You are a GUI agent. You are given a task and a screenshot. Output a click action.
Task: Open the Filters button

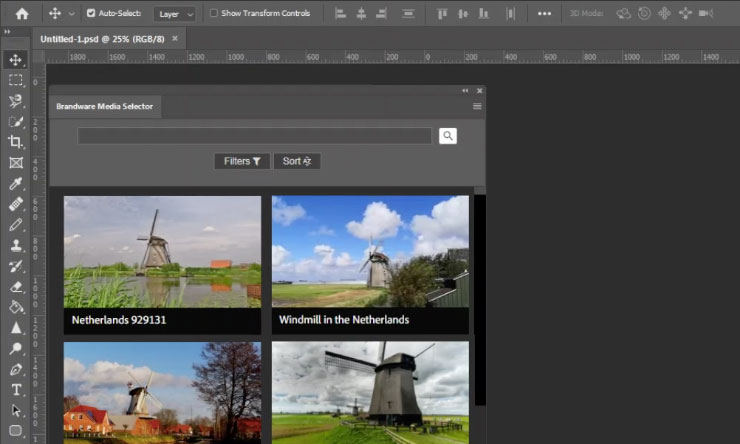tap(242, 161)
